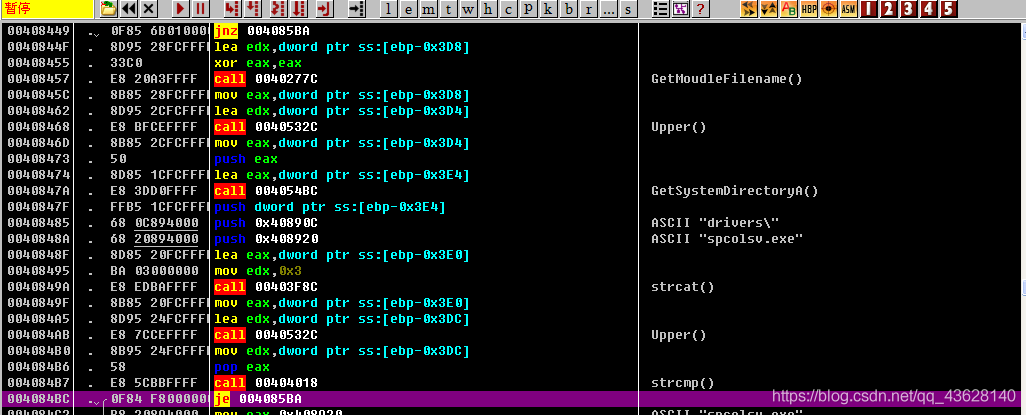
Task: Open Executable modules with 'e' button
Action: tap(407, 9)
